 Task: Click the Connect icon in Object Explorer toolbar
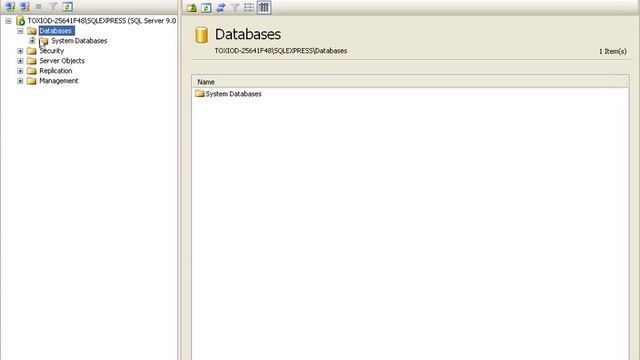(10, 7)
